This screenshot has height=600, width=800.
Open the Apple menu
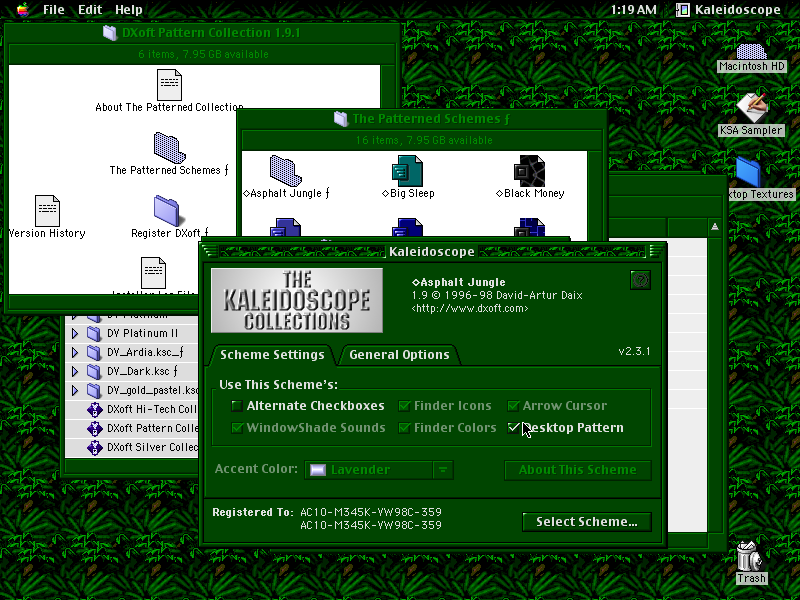click(22, 10)
